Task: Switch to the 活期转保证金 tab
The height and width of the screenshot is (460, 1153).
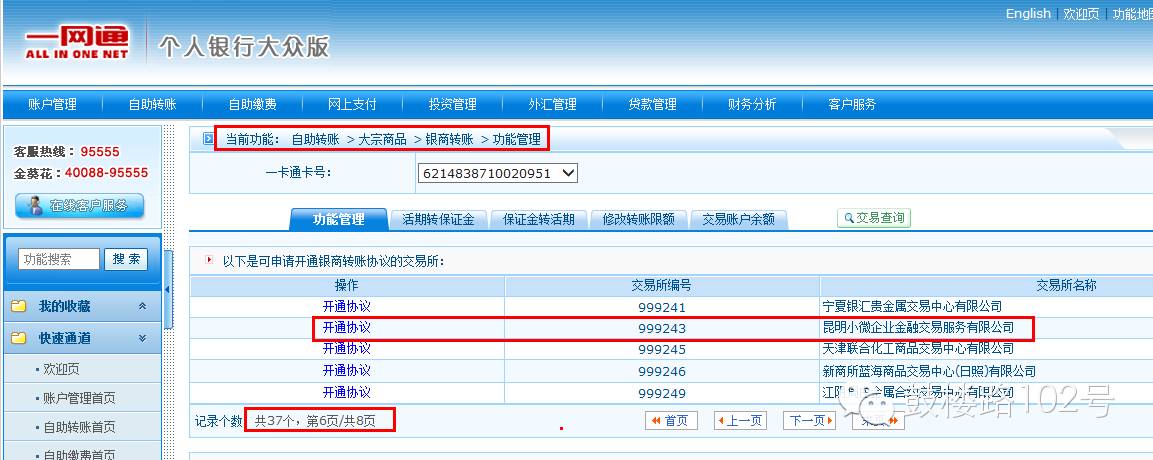Action: tap(438, 219)
